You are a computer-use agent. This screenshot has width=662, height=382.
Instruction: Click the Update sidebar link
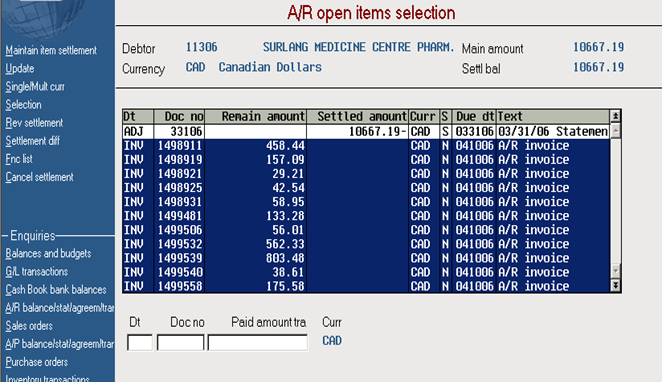coord(19,68)
